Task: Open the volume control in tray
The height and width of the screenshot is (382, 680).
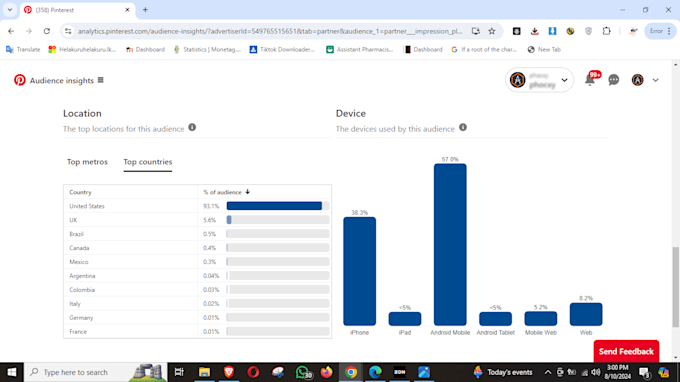Action: (x=596, y=372)
